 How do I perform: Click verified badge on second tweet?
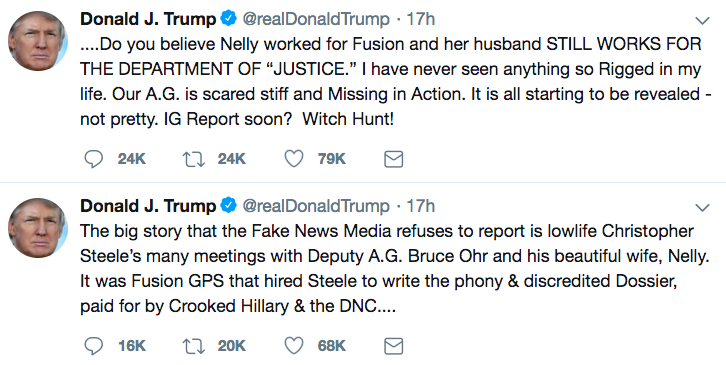[x=228, y=206]
